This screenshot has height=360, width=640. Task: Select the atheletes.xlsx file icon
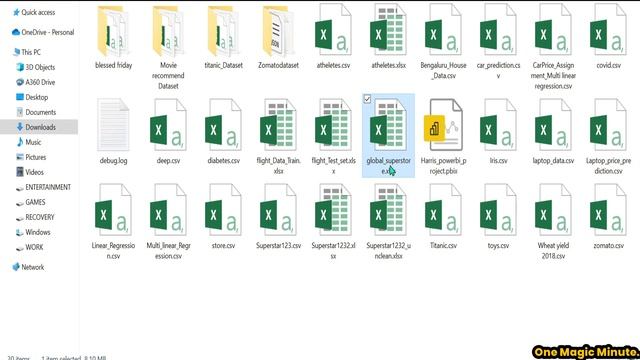[388, 29]
